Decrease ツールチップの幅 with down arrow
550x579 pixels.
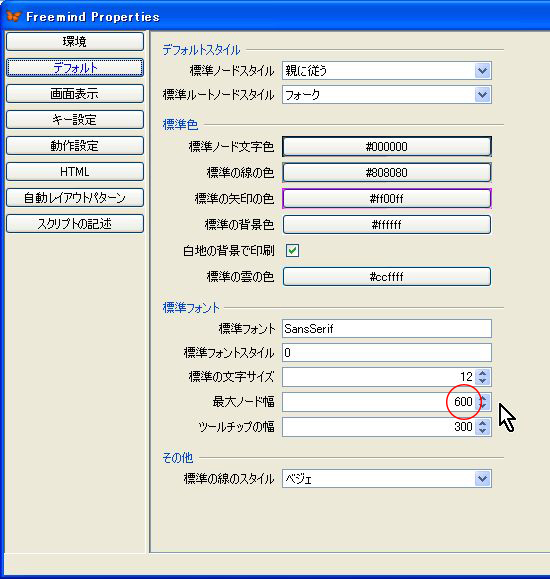tap(483, 431)
